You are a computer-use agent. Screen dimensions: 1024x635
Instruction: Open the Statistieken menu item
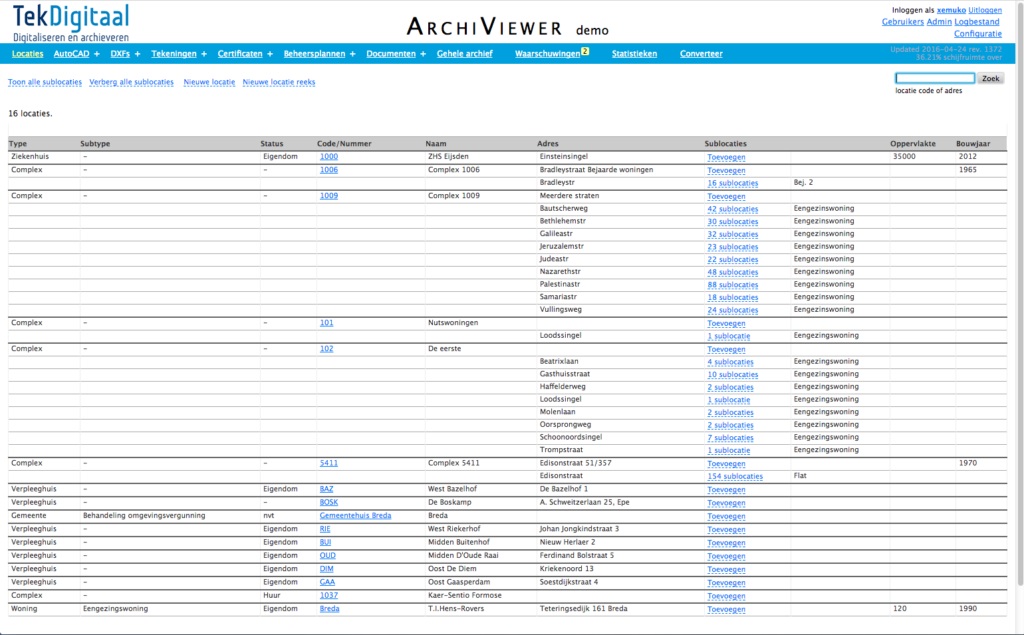(x=634, y=54)
